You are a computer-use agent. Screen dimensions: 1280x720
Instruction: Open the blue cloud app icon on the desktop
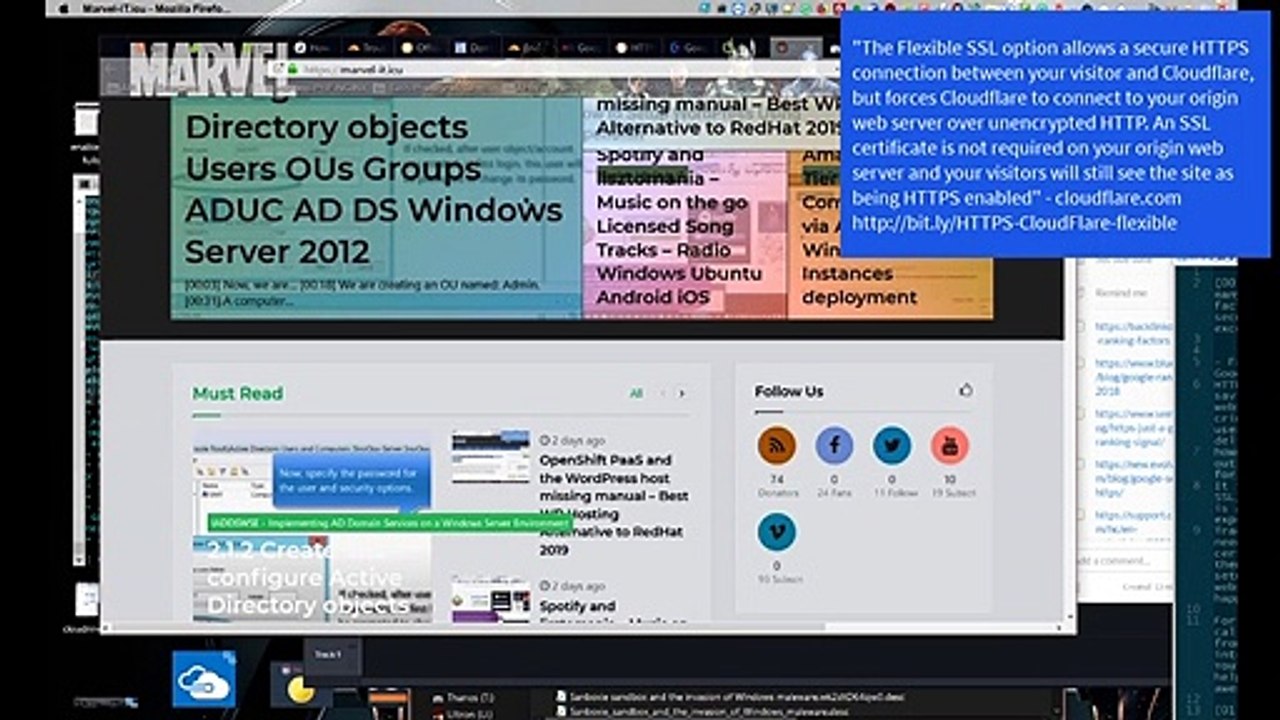tap(204, 680)
